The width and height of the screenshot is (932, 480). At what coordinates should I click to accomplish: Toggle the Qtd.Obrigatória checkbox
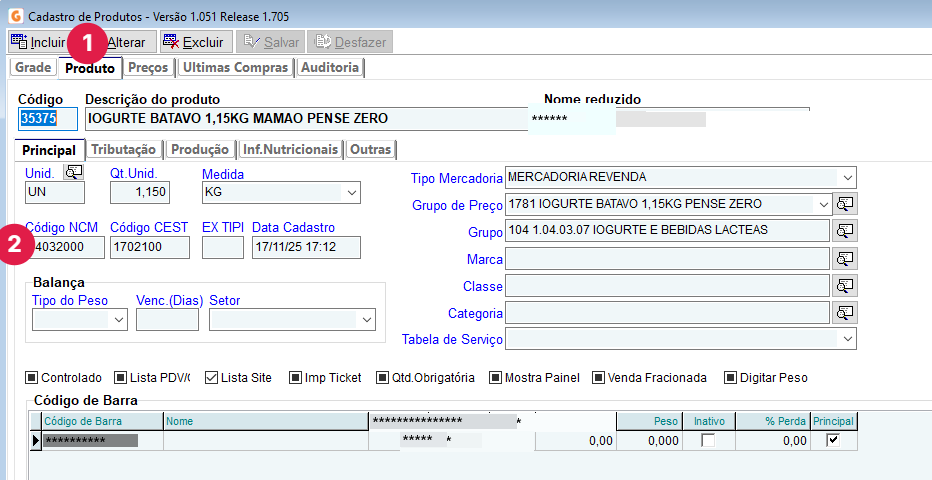(x=383, y=378)
